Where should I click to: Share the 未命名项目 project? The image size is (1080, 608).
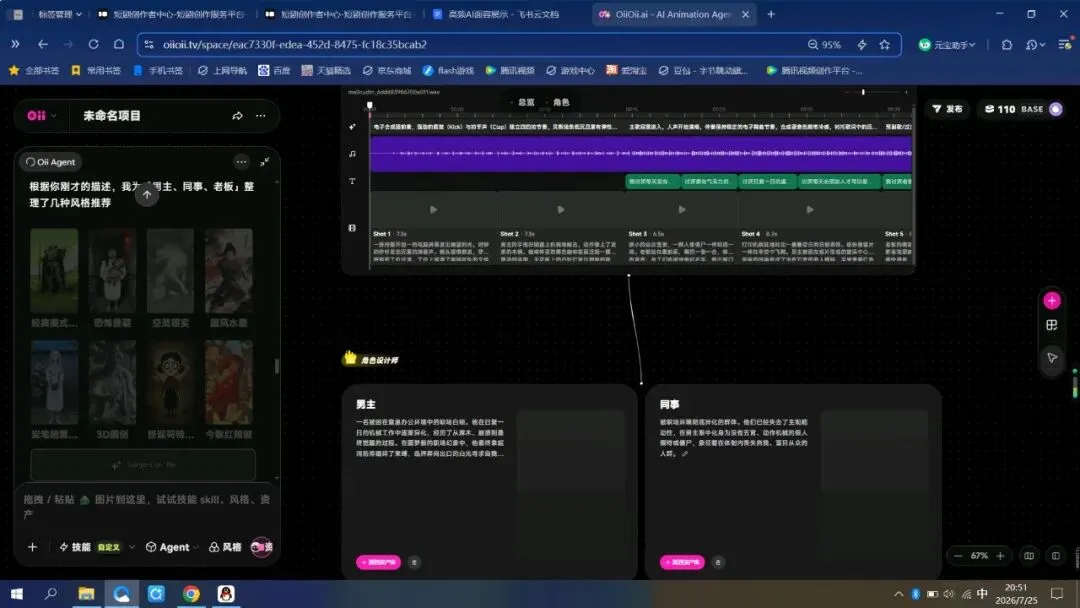237,116
